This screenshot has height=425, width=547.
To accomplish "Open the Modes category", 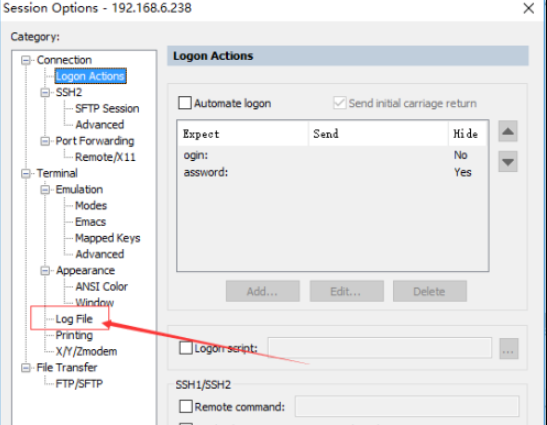I will coord(91,206).
